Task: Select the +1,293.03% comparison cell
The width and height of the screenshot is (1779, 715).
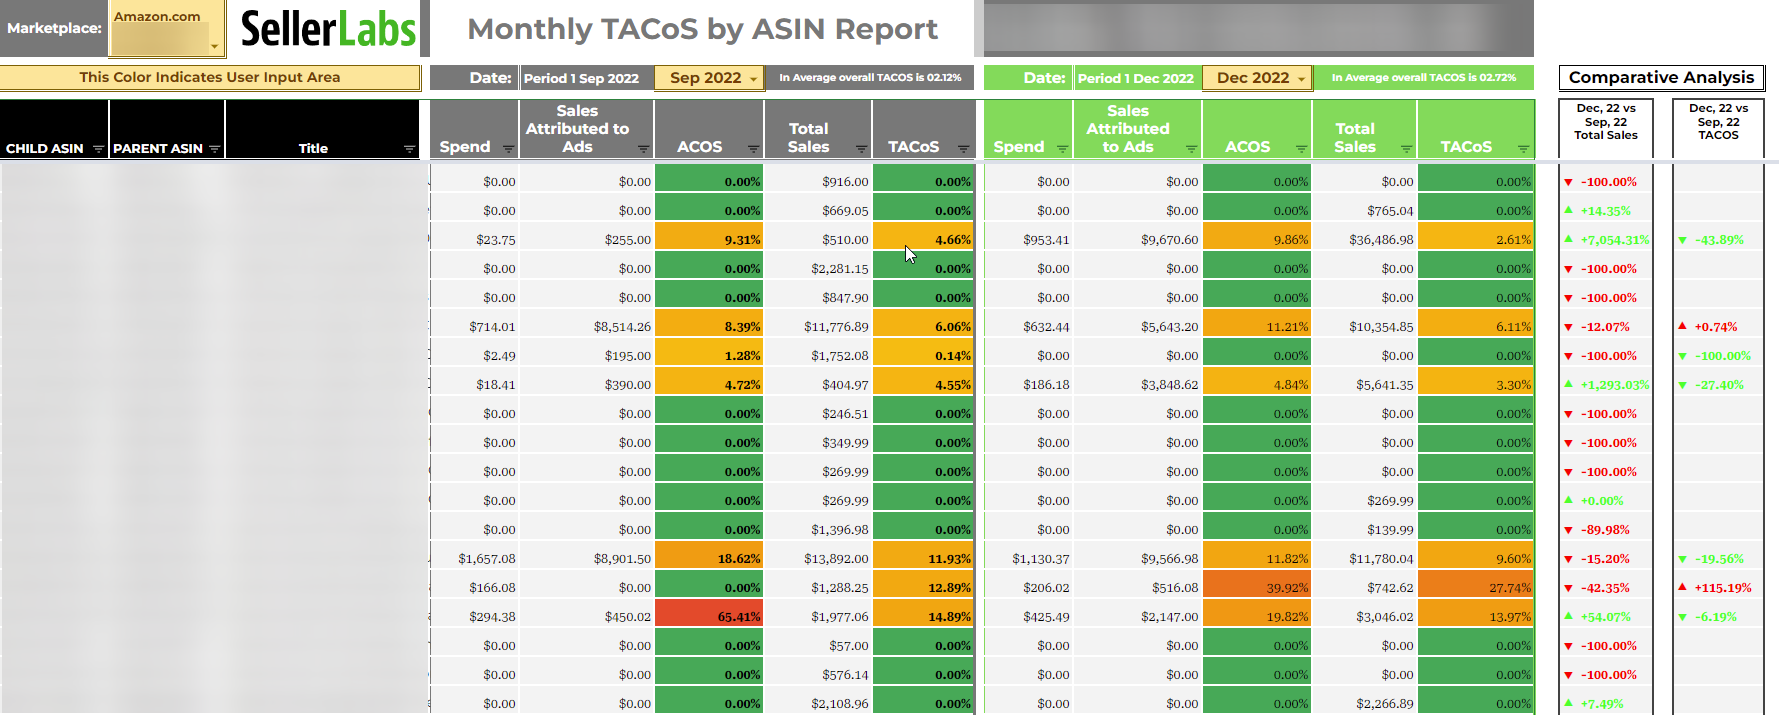Action: pyautogui.click(x=1606, y=385)
